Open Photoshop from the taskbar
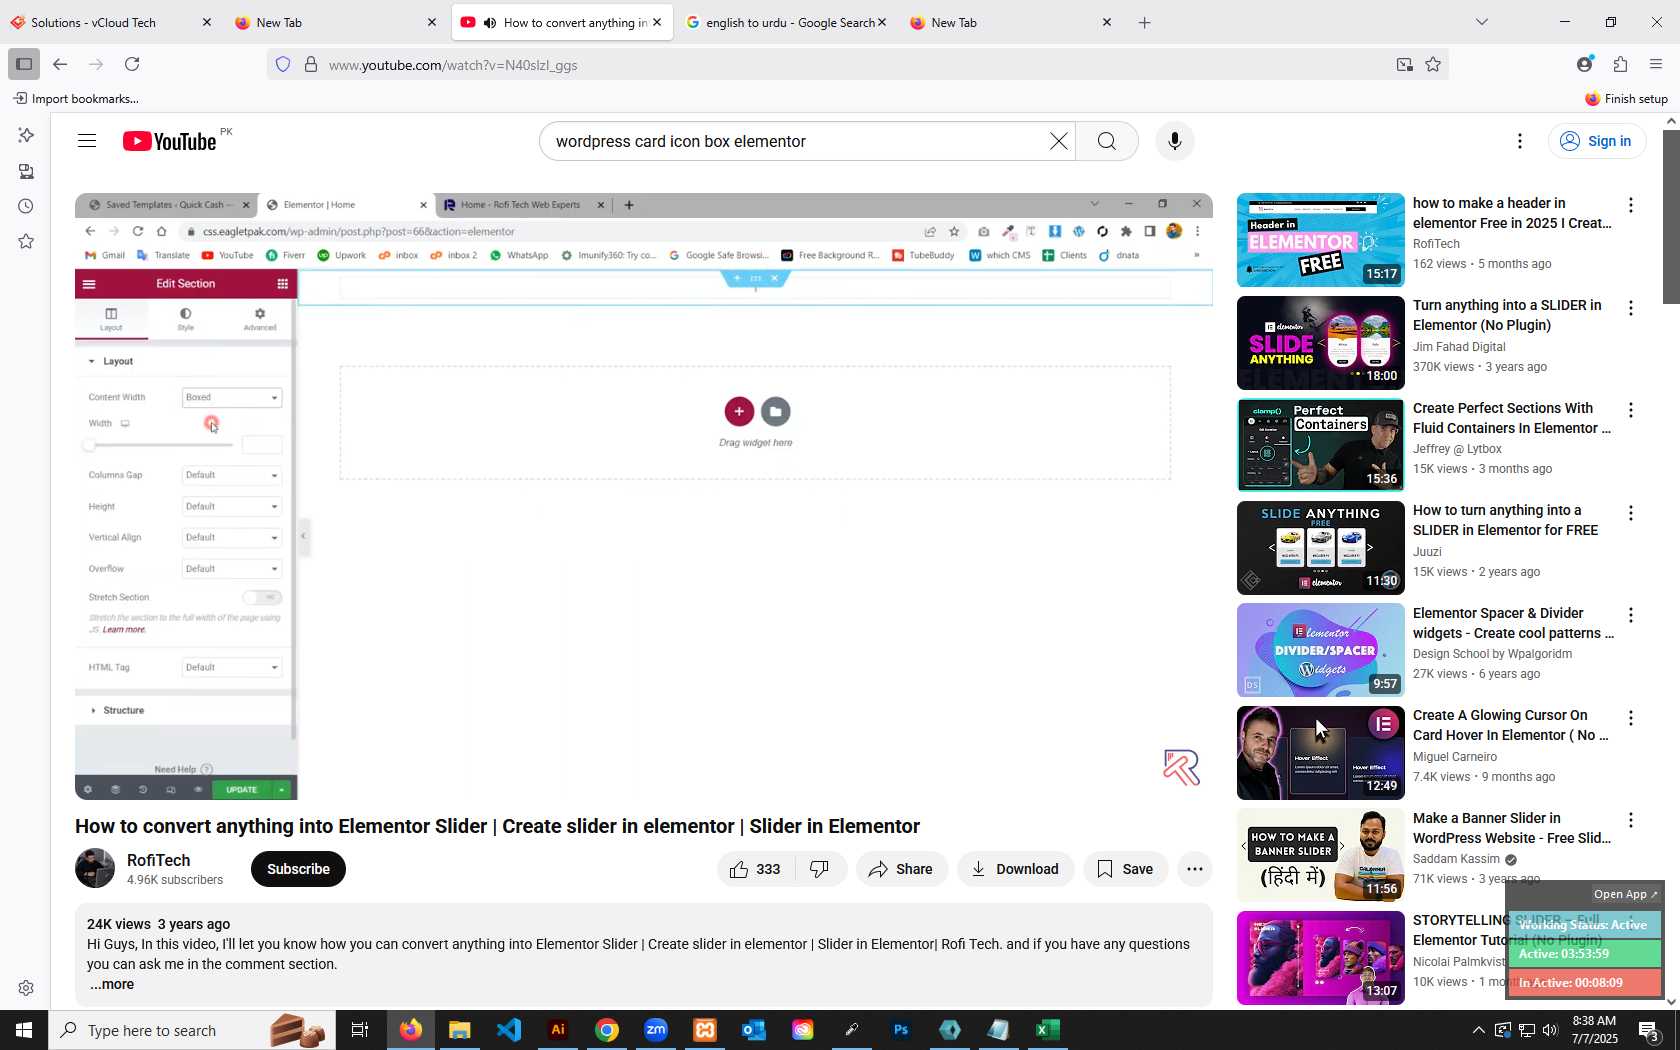The width and height of the screenshot is (1680, 1050). (901, 1030)
